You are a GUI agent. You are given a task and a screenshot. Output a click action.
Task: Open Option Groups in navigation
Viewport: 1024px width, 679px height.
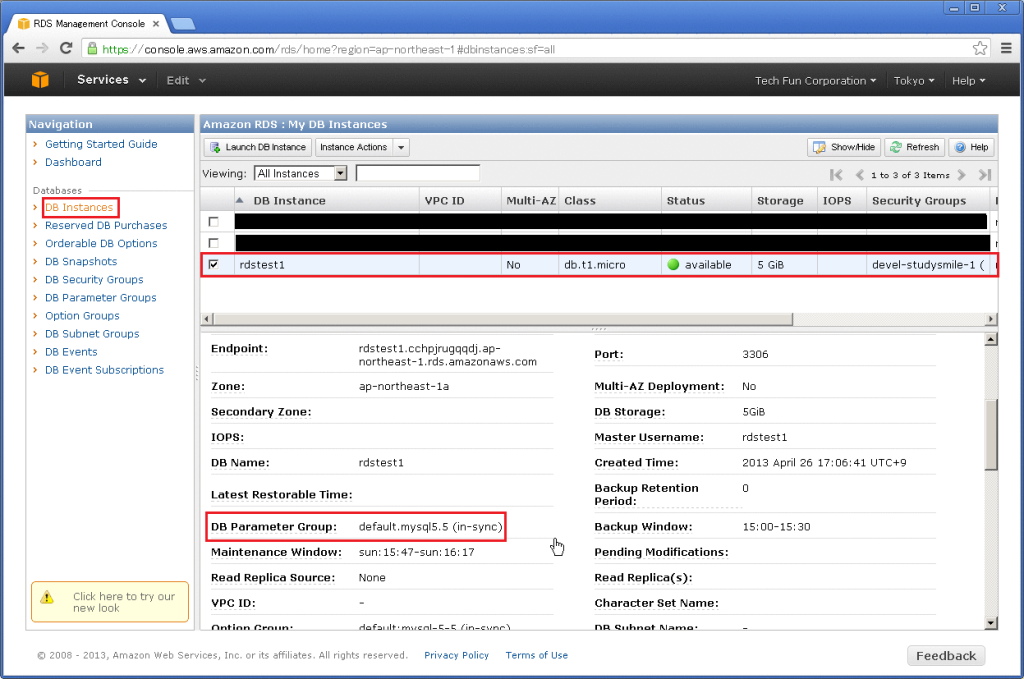[x=82, y=315]
